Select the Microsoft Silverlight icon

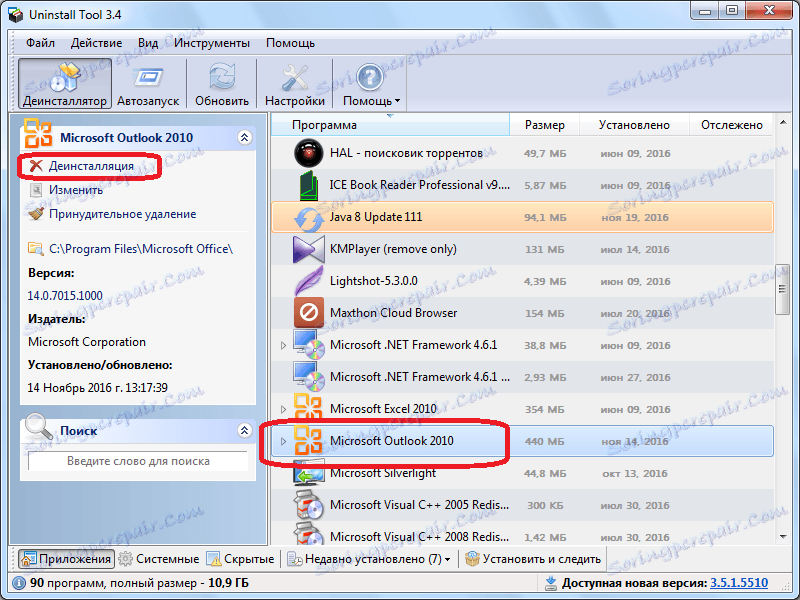(x=308, y=473)
